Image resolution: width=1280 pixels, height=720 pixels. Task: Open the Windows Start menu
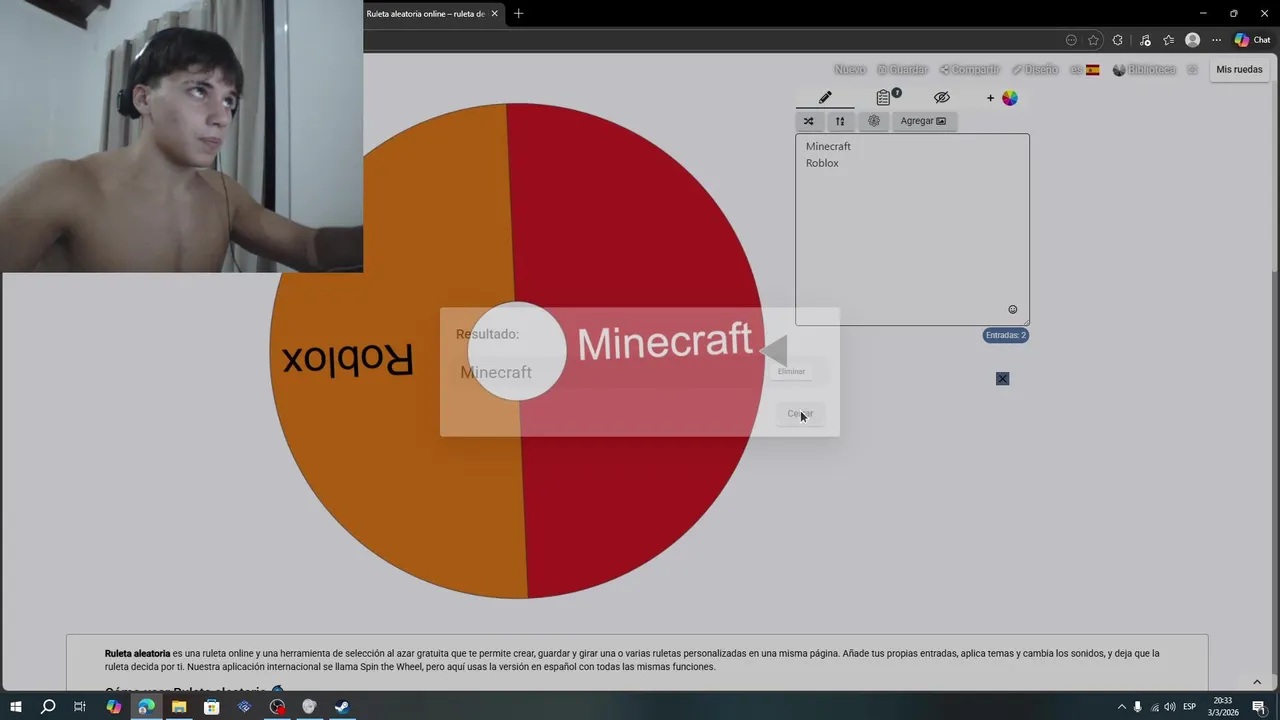16,707
